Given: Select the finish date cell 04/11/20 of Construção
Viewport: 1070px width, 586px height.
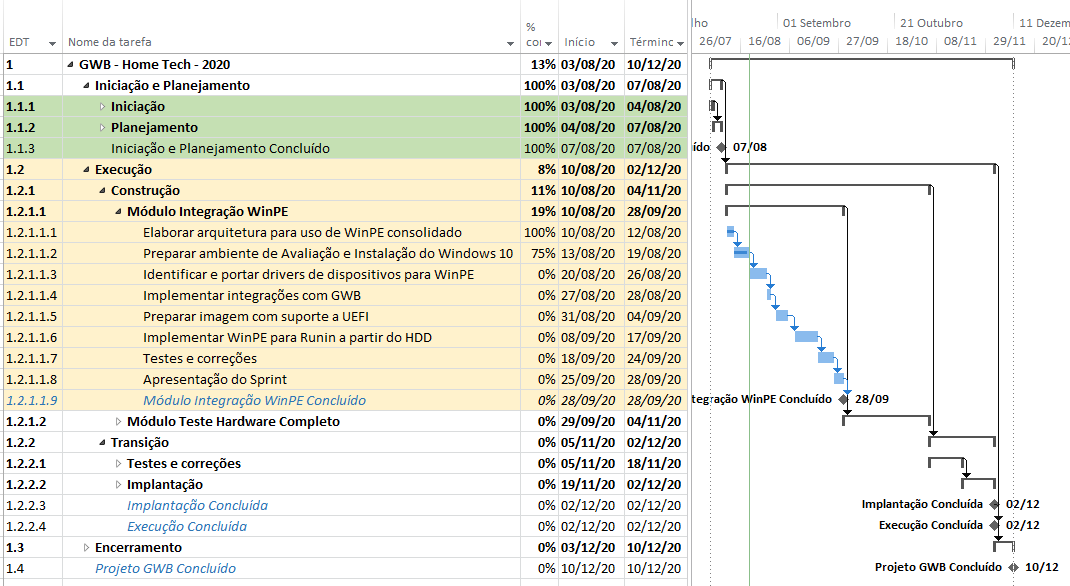Looking at the screenshot, I should [x=656, y=191].
